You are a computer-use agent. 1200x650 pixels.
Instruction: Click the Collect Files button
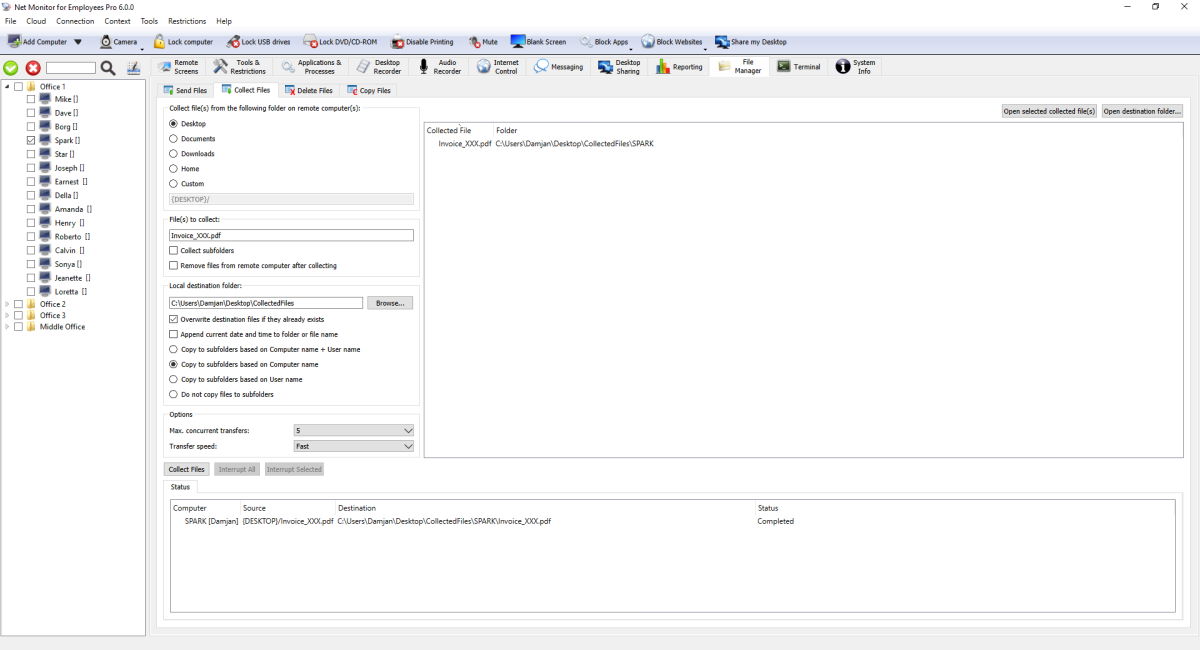pyautogui.click(x=187, y=469)
